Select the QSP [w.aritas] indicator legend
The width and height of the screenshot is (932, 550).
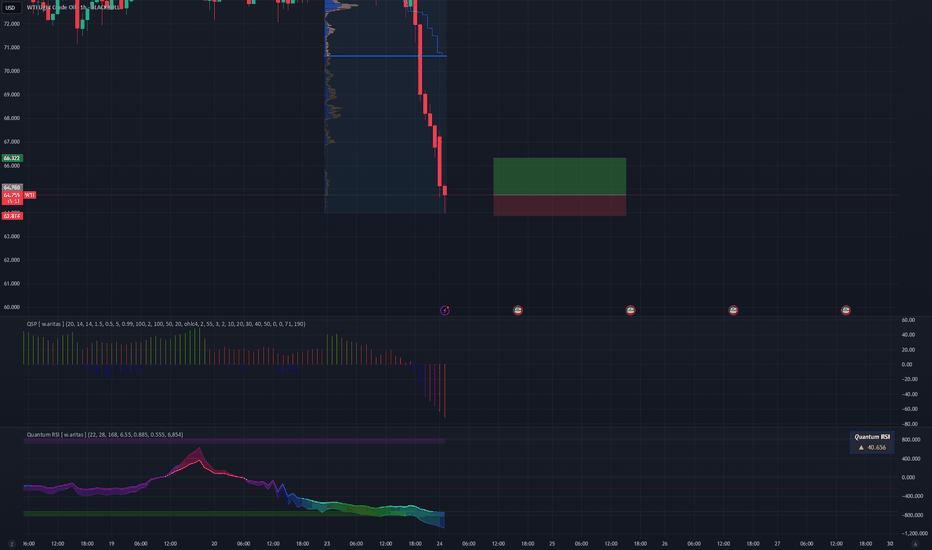[166, 324]
